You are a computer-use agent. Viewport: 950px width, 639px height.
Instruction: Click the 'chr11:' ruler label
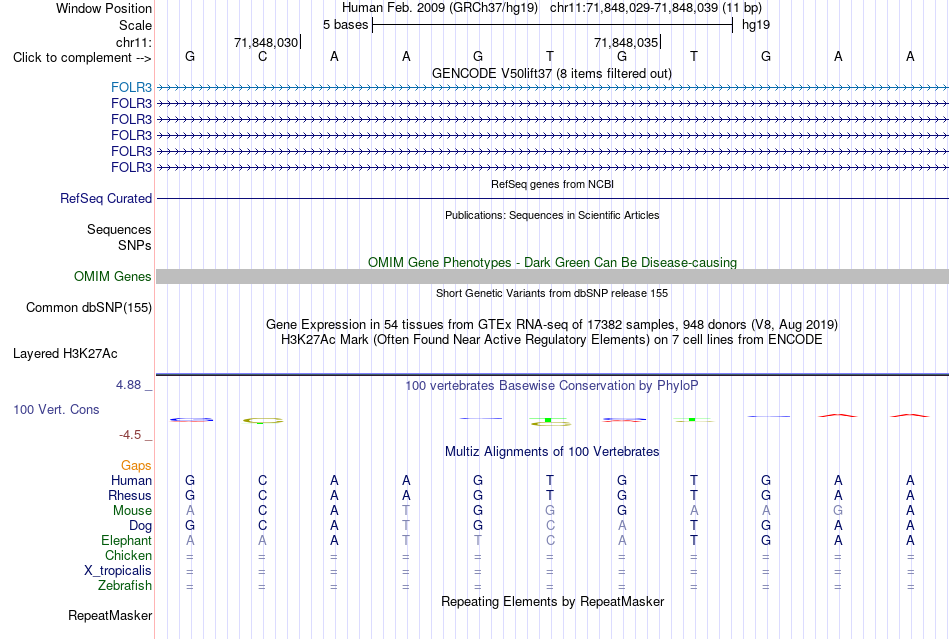(134, 42)
